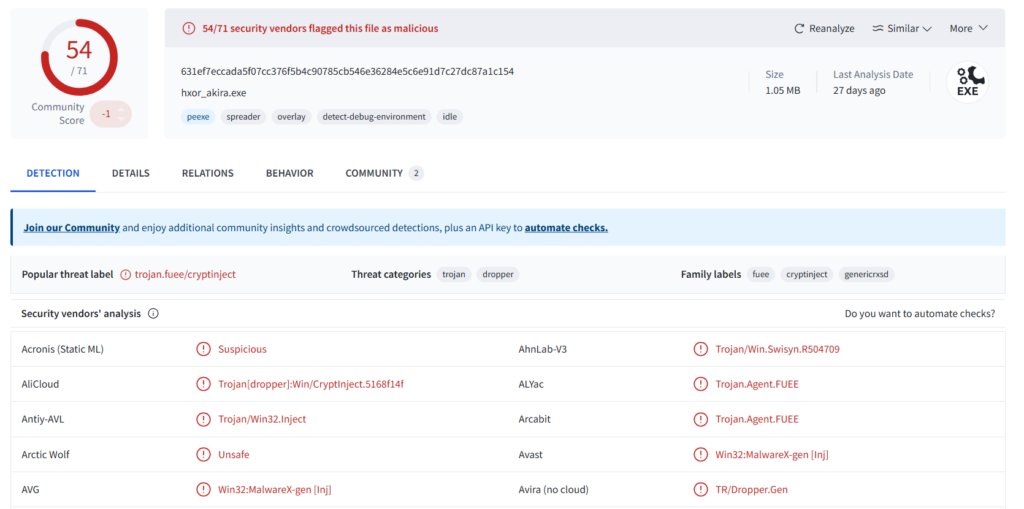Click the Community Score -1 indicator
The image size is (1024, 509).
point(108,114)
